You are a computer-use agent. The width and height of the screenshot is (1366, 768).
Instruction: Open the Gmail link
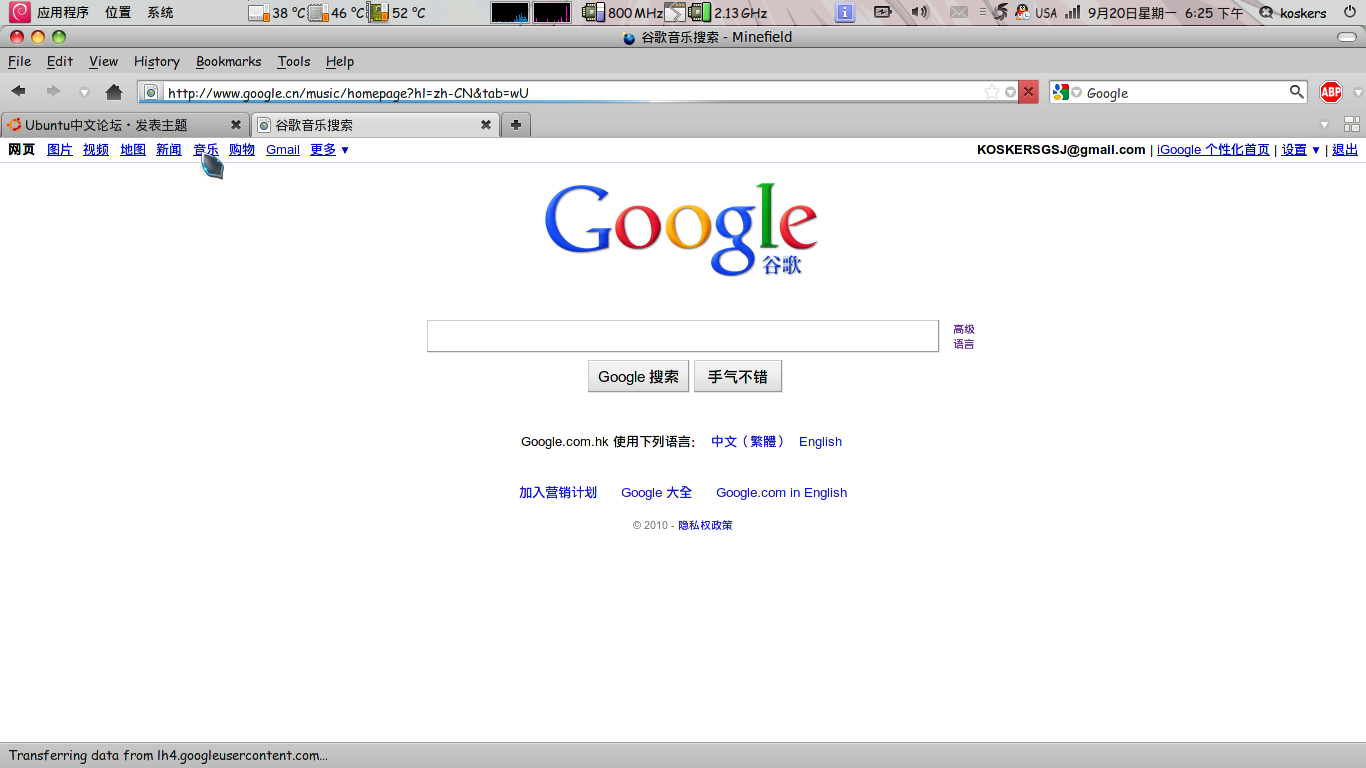pyautogui.click(x=283, y=150)
